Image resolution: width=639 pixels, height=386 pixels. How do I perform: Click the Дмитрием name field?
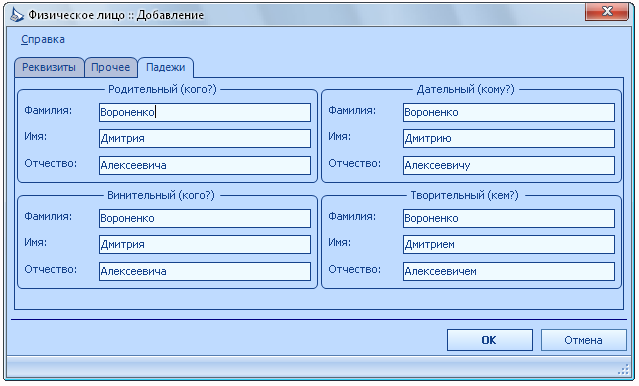pos(509,245)
